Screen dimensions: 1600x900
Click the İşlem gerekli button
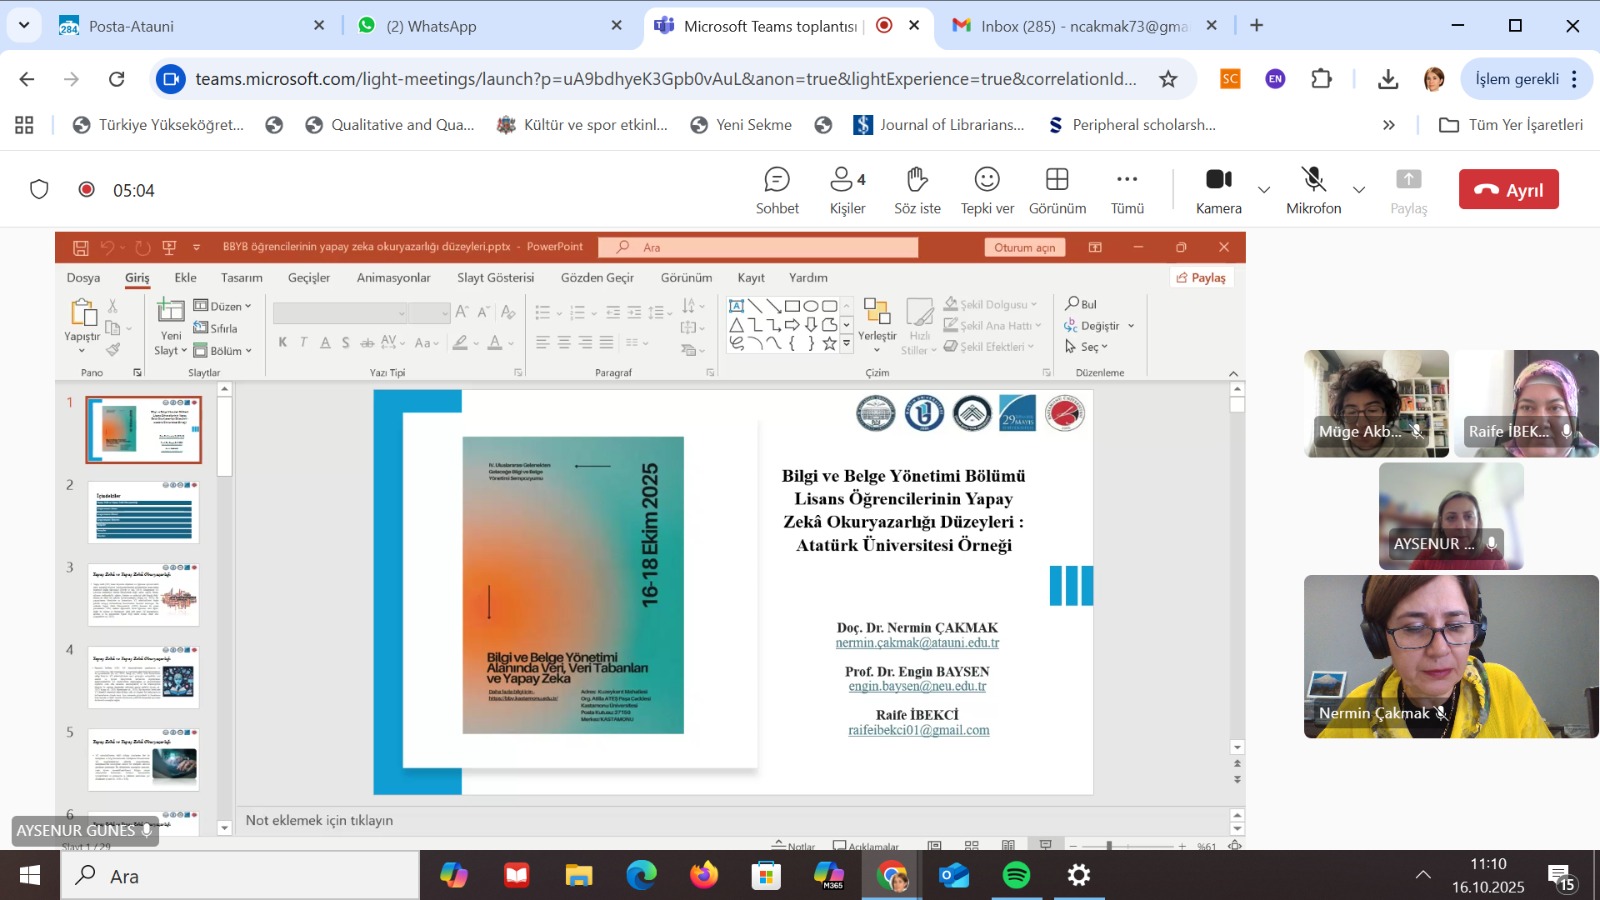[x=1516, y=79]
